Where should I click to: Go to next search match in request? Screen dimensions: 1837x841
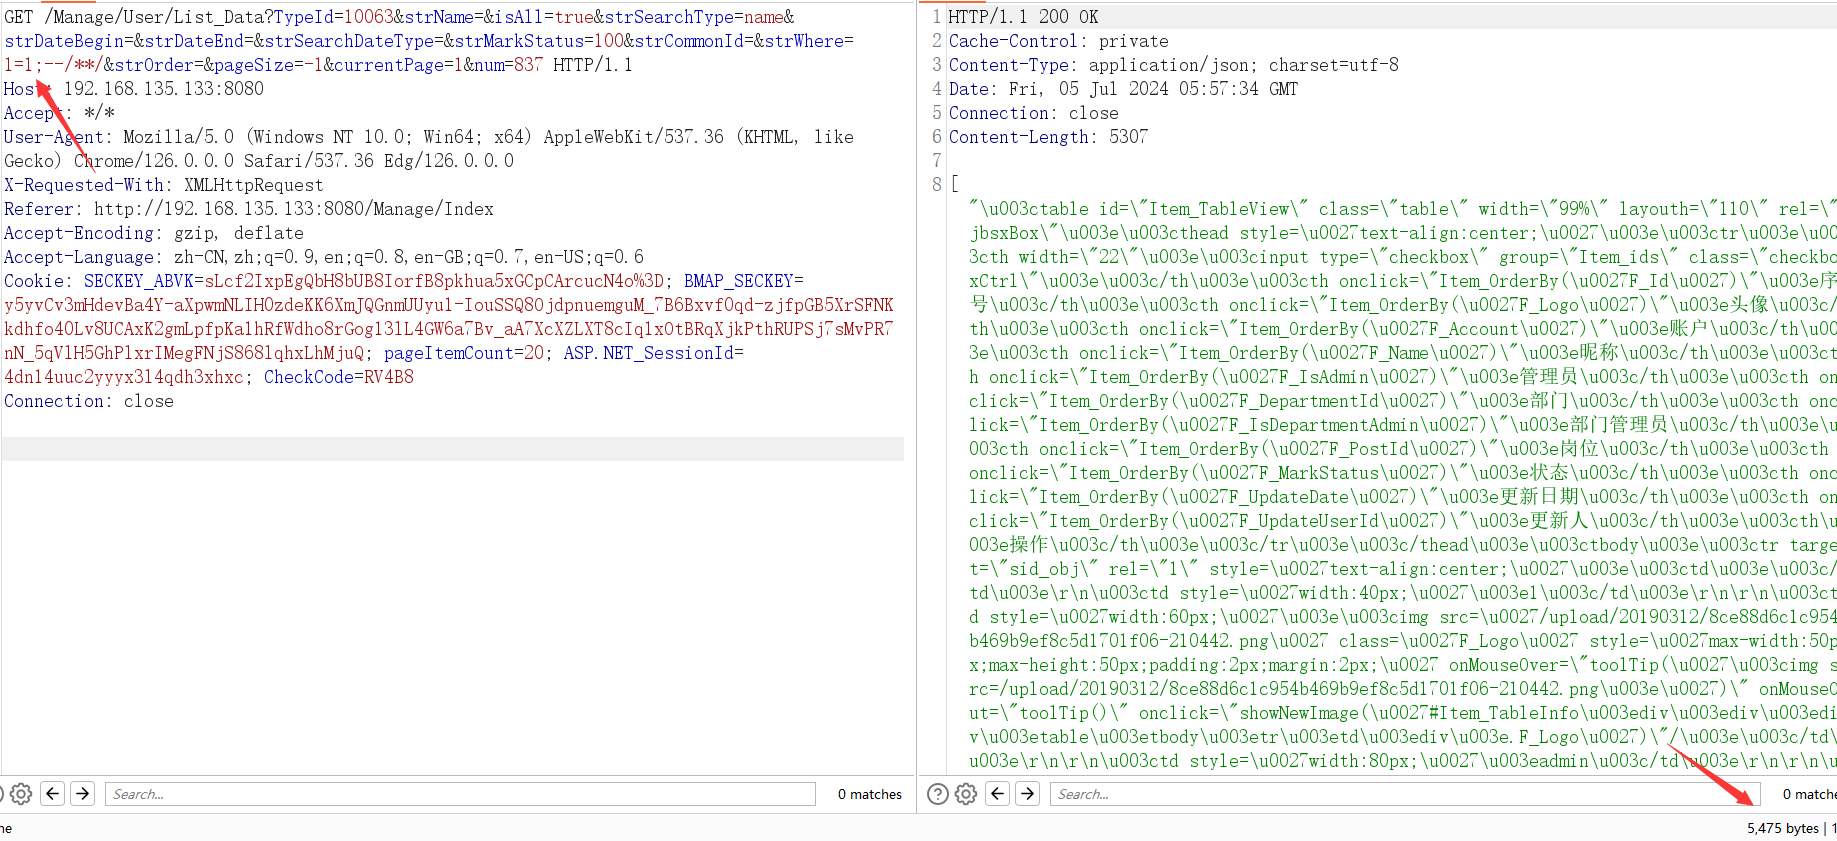coord(83,794)
